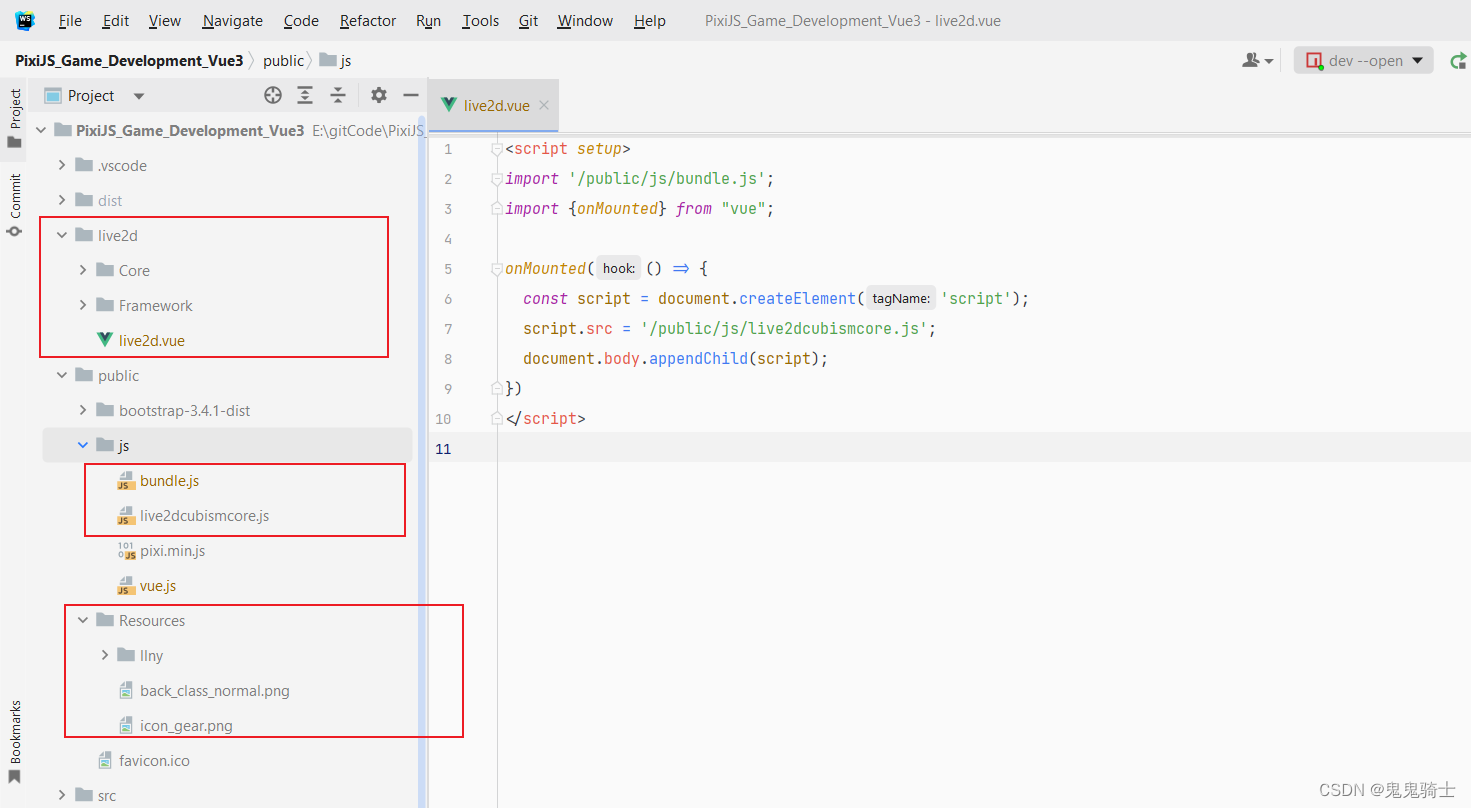1471x808 pixels.
Task: Open the Project view dropdown arrow
Action: tap(139, 96)
